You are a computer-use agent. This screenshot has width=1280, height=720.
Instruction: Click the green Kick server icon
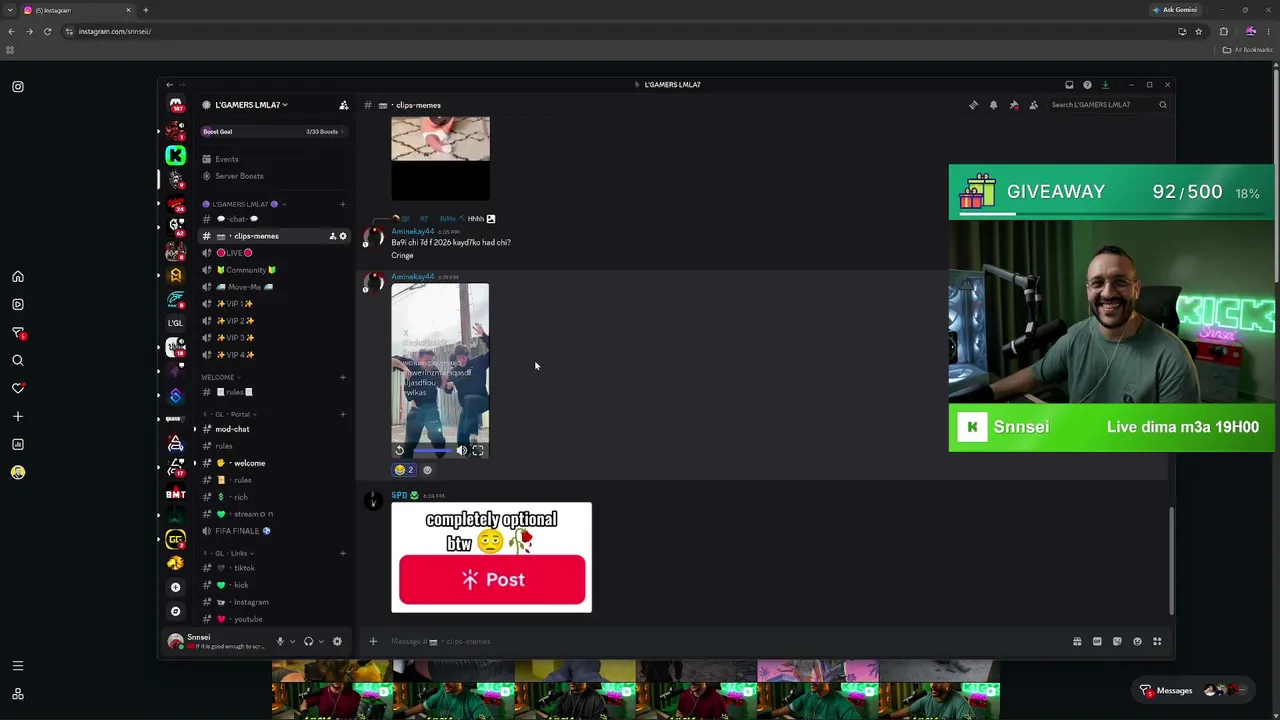pos(175,155)
